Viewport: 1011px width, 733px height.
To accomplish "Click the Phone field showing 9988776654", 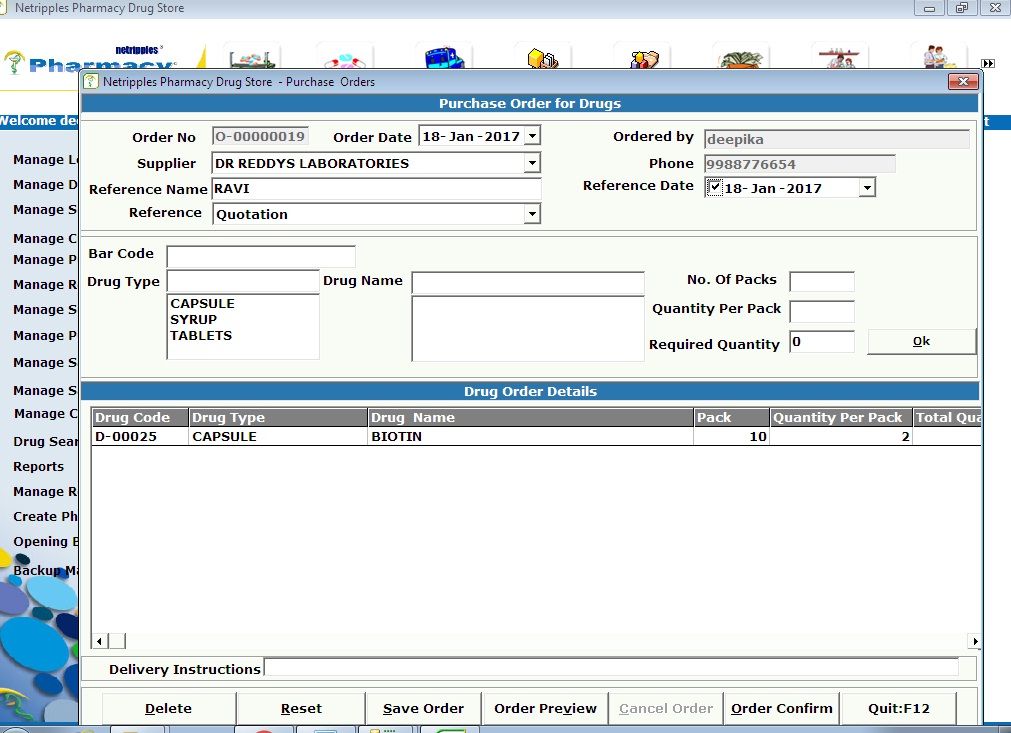I will pyautogui.click(x=800, y=164).
